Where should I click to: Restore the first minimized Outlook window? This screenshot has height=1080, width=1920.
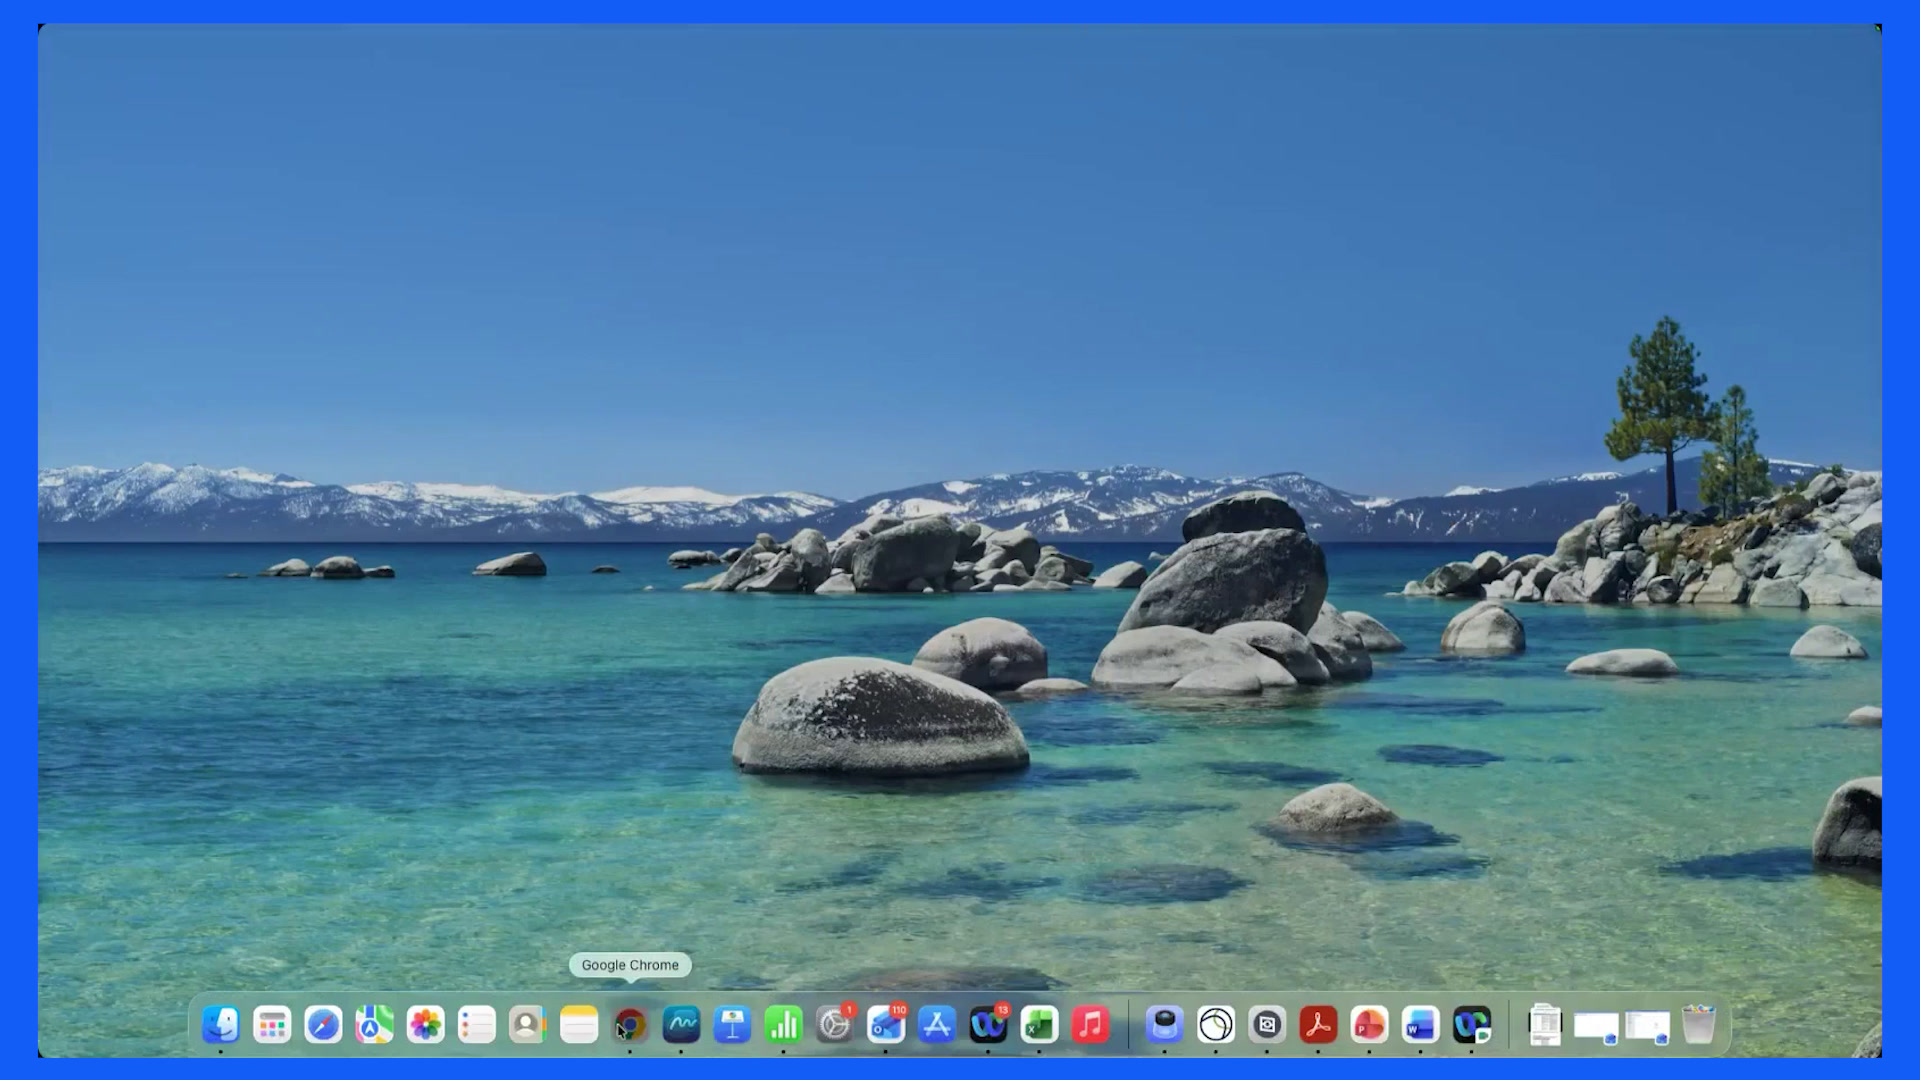pos(1596,1027)
